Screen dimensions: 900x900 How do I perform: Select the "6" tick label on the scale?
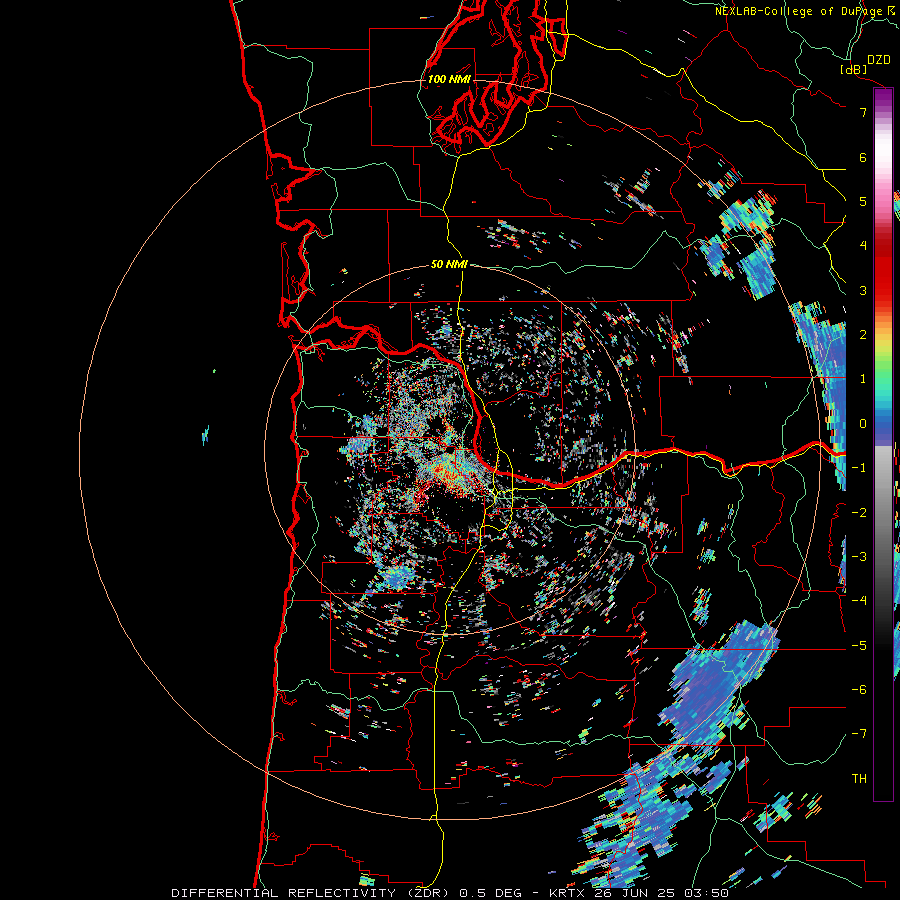click(x=863, y=157)
